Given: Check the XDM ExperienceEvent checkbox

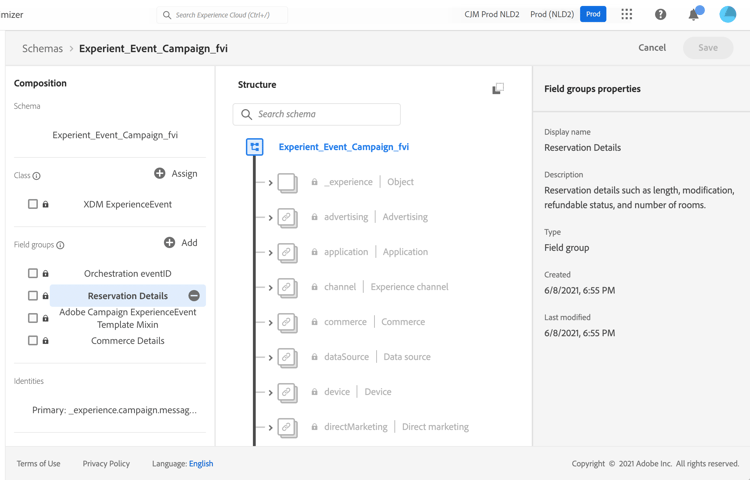Looking at the screenshot, I should click(x=33, y=204).
